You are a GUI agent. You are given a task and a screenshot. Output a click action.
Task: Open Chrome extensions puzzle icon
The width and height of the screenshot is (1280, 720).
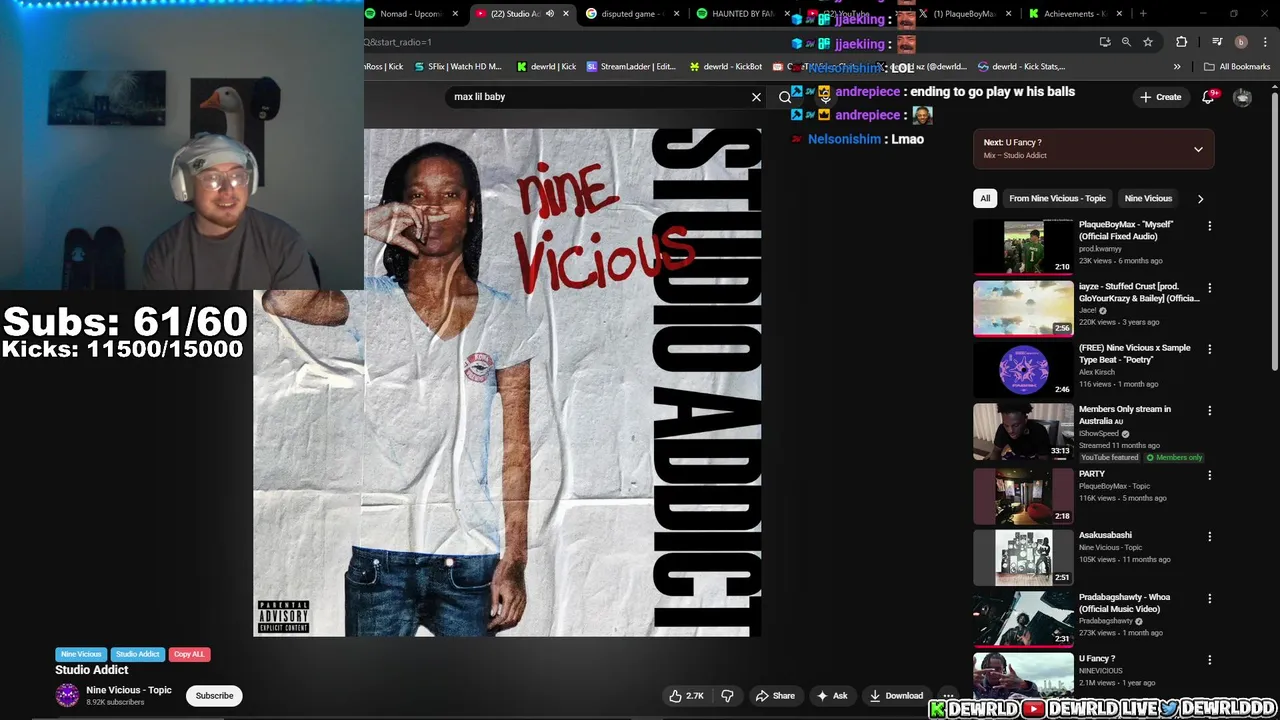[1181, 42]
